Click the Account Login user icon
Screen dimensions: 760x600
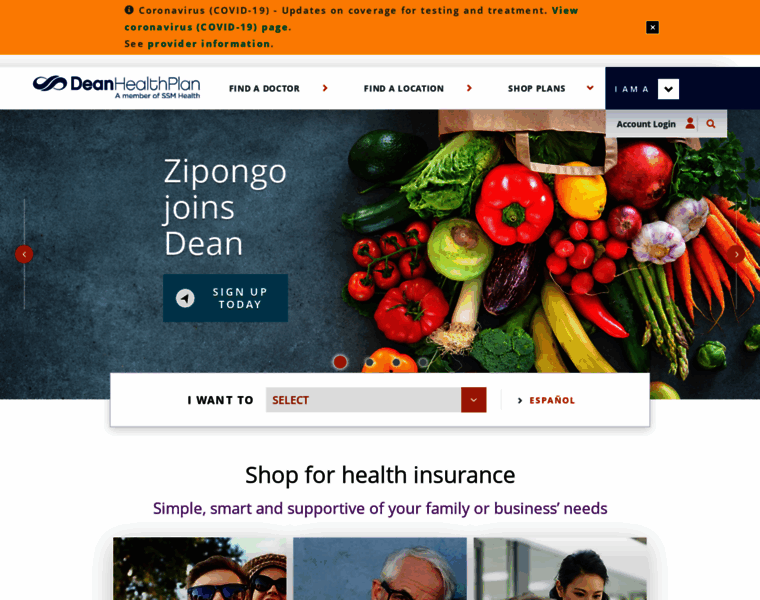pos(690,124)
